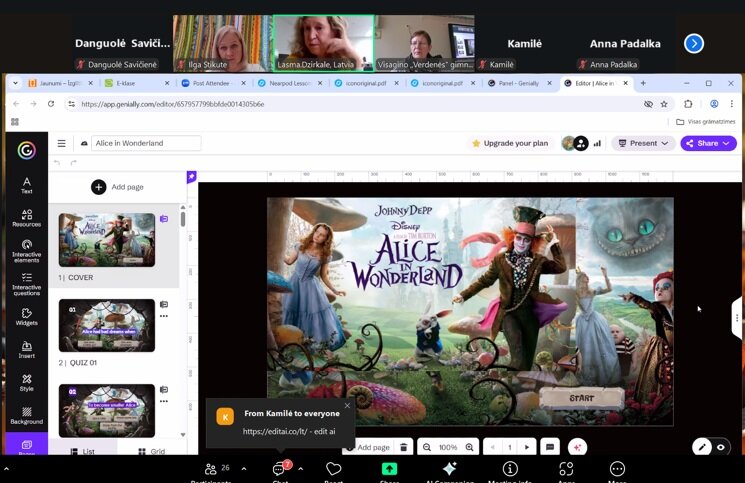Zoom in with the magnifier plus icon

click(469, 447)
